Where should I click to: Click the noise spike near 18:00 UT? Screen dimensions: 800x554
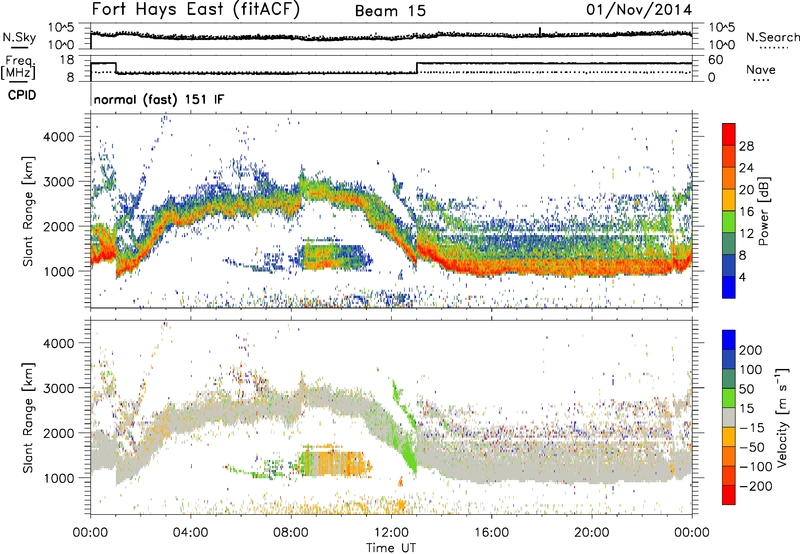click(540, 32)
